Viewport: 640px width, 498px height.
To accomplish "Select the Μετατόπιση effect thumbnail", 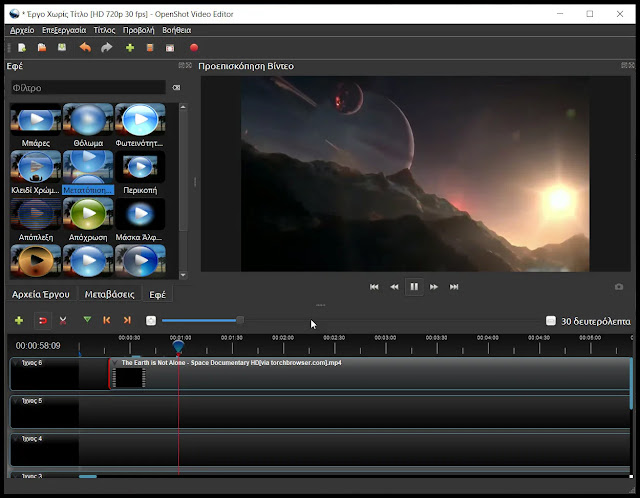I will [x=88, y=167].
